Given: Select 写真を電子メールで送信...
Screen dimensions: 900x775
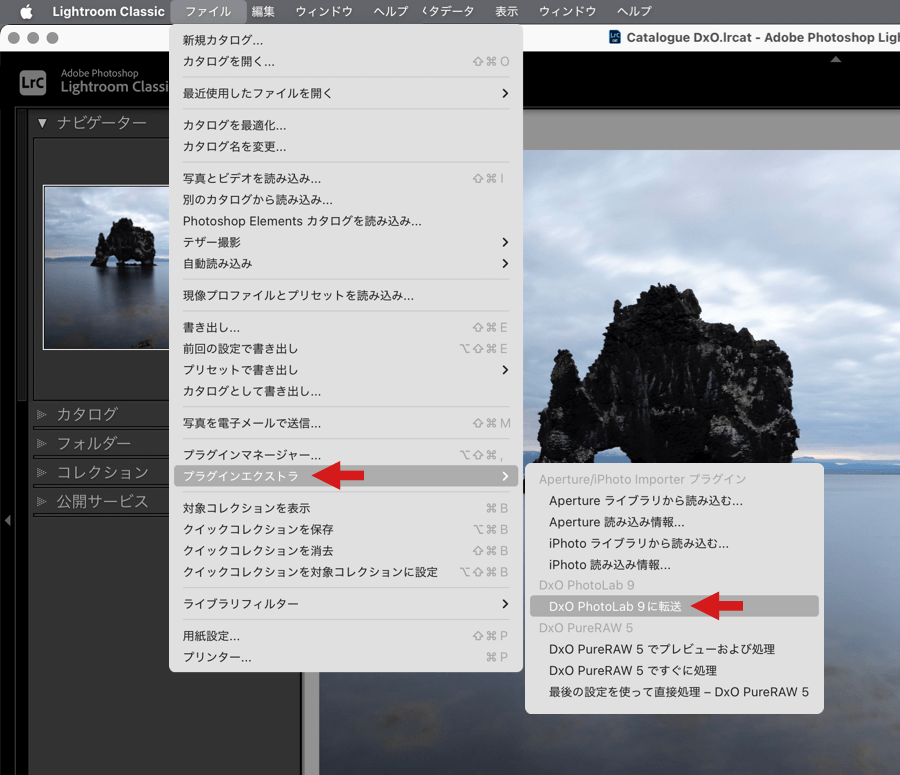Looking at the screenshot, I should (x=346, y=423).
